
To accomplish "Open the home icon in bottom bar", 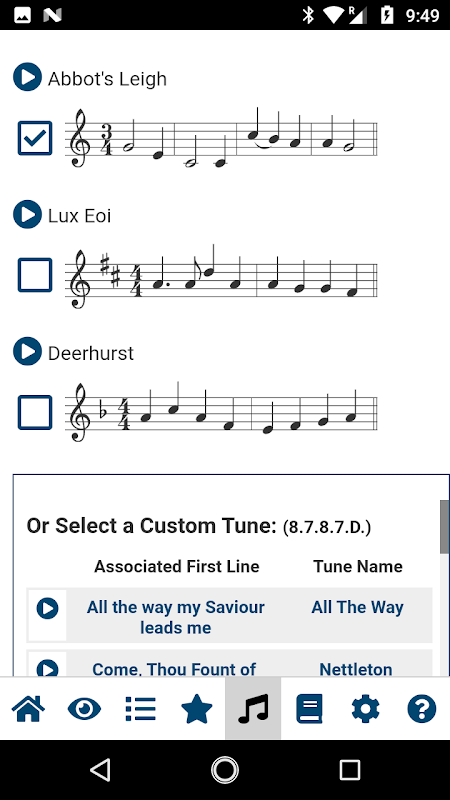I will 28,709.
